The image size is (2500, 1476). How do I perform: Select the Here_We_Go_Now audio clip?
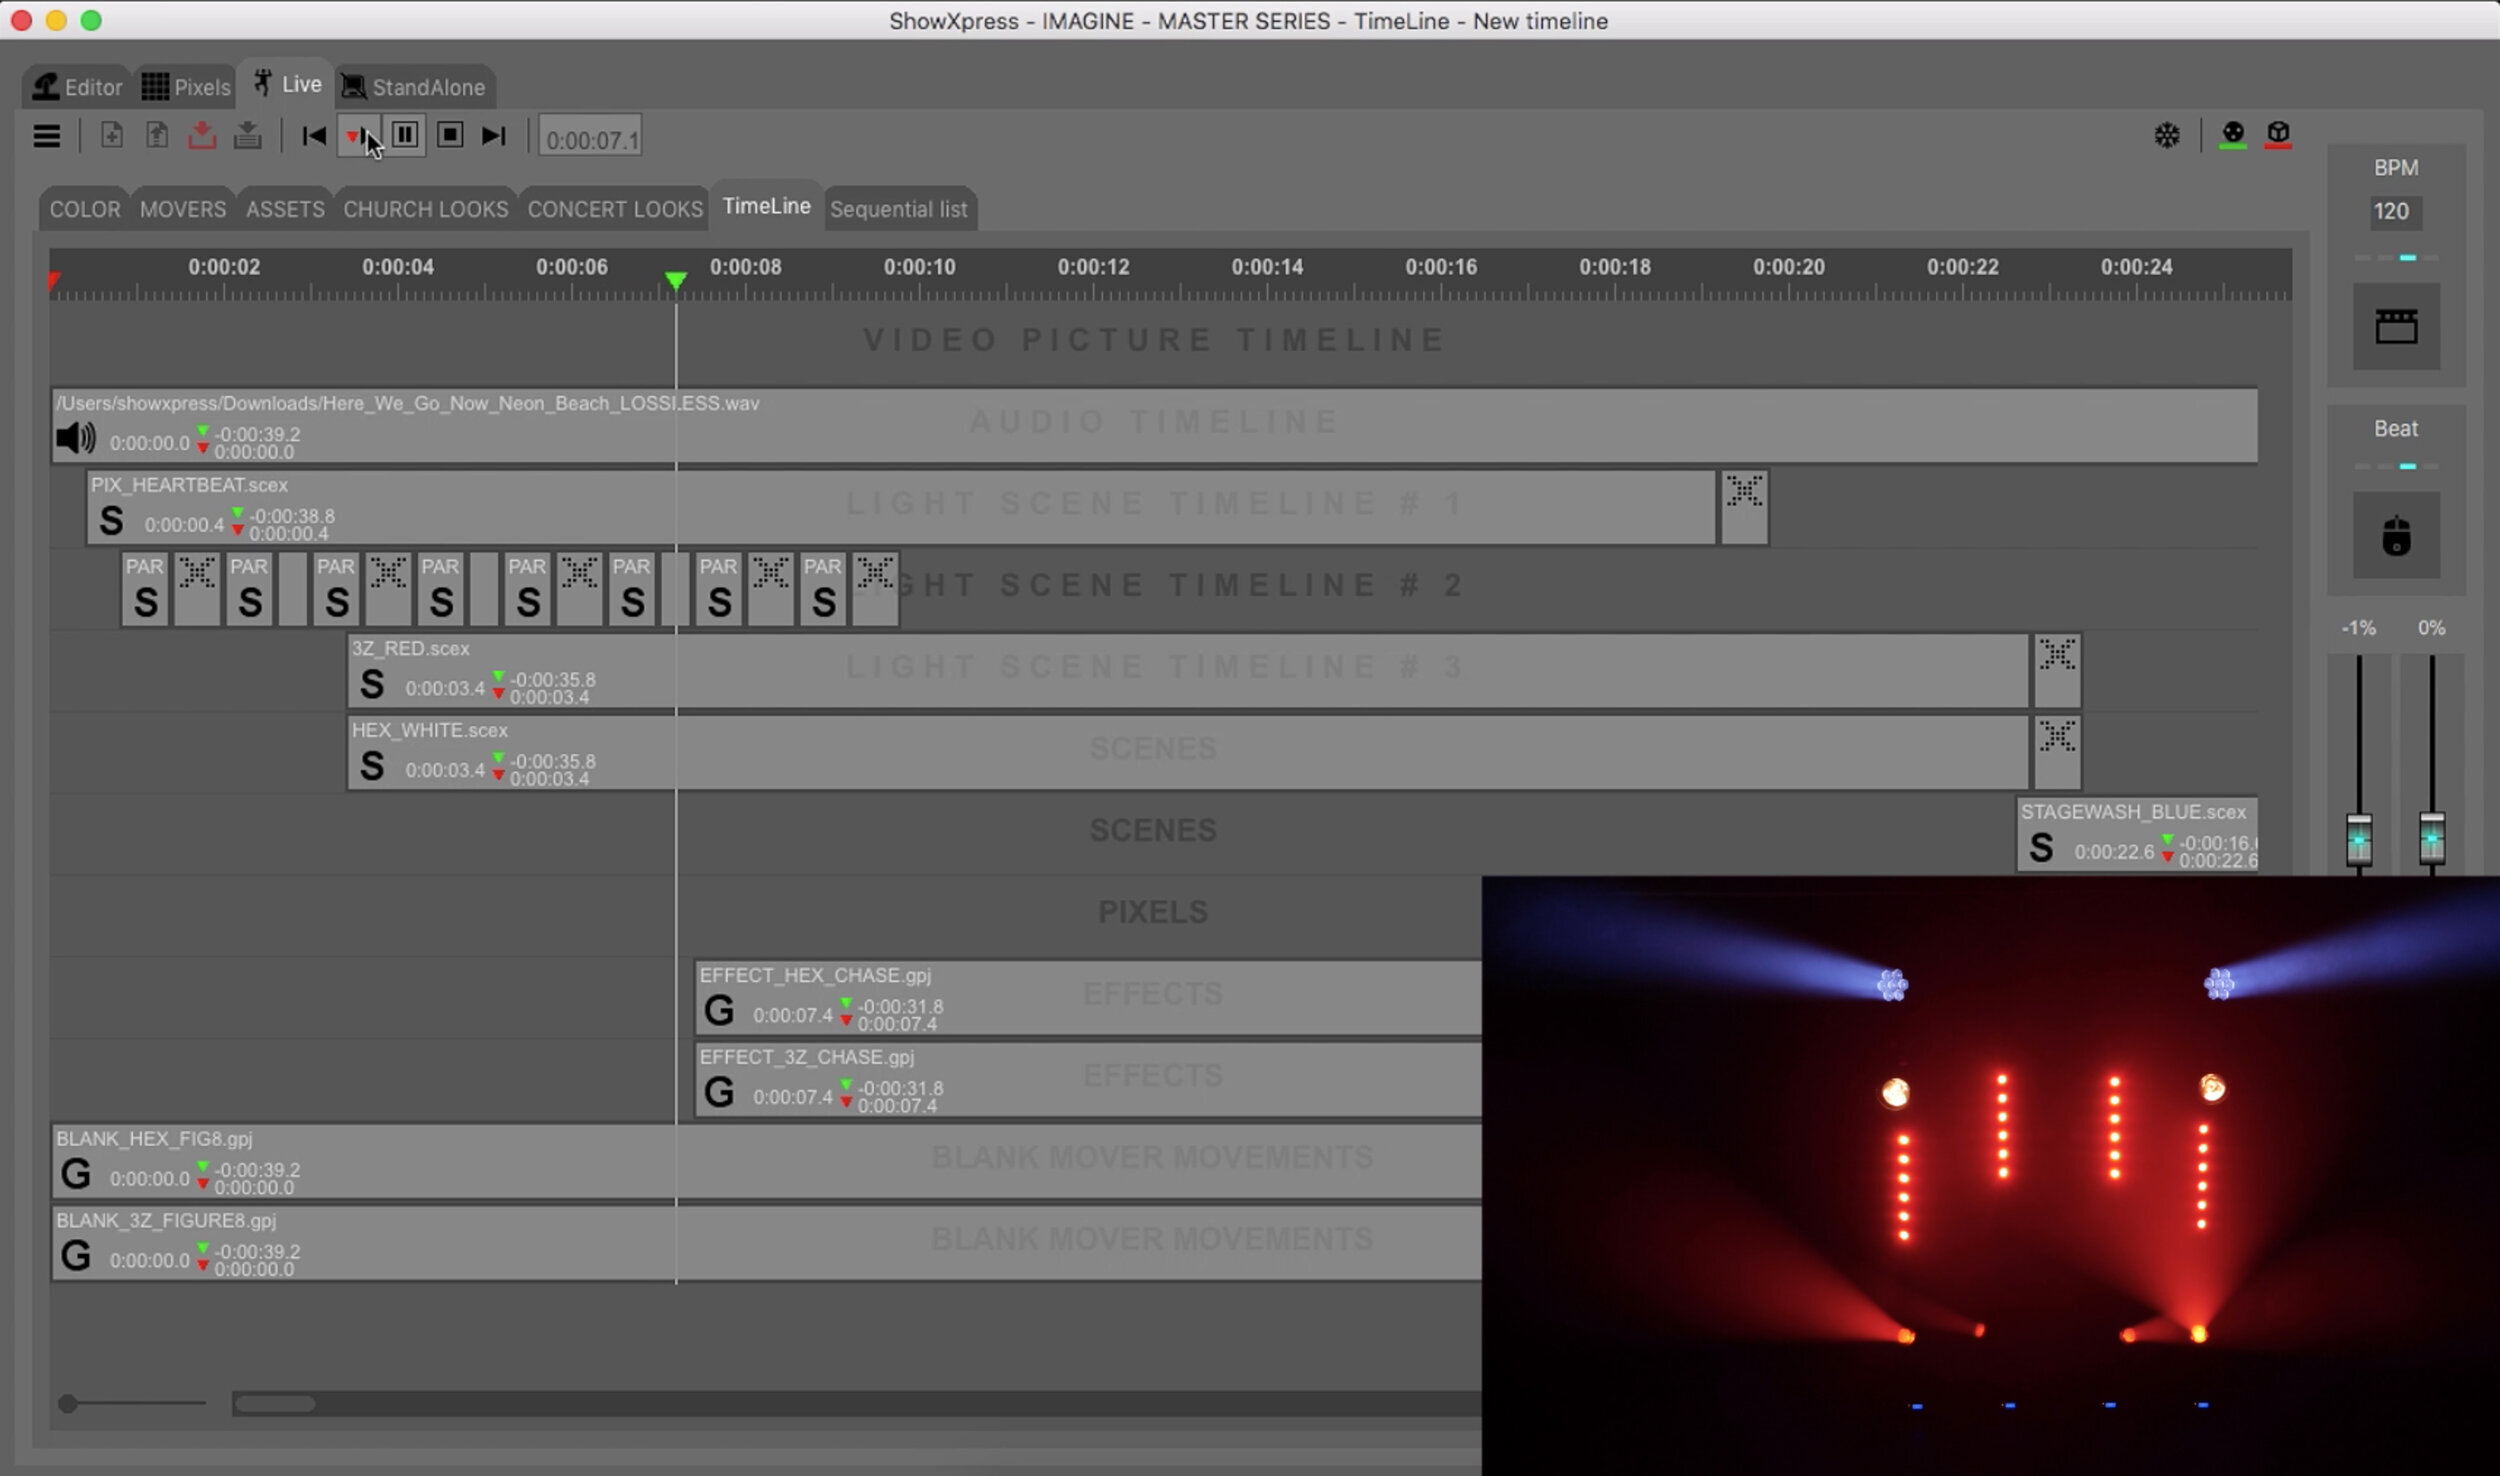1154,426
